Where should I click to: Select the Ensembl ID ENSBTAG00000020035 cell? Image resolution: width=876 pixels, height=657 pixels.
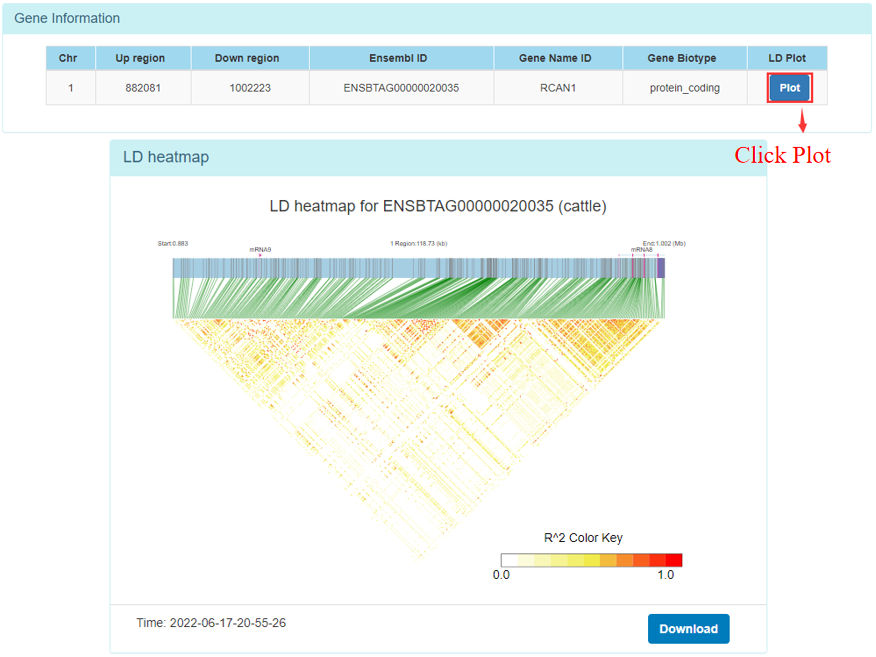(x=401, y=88)
